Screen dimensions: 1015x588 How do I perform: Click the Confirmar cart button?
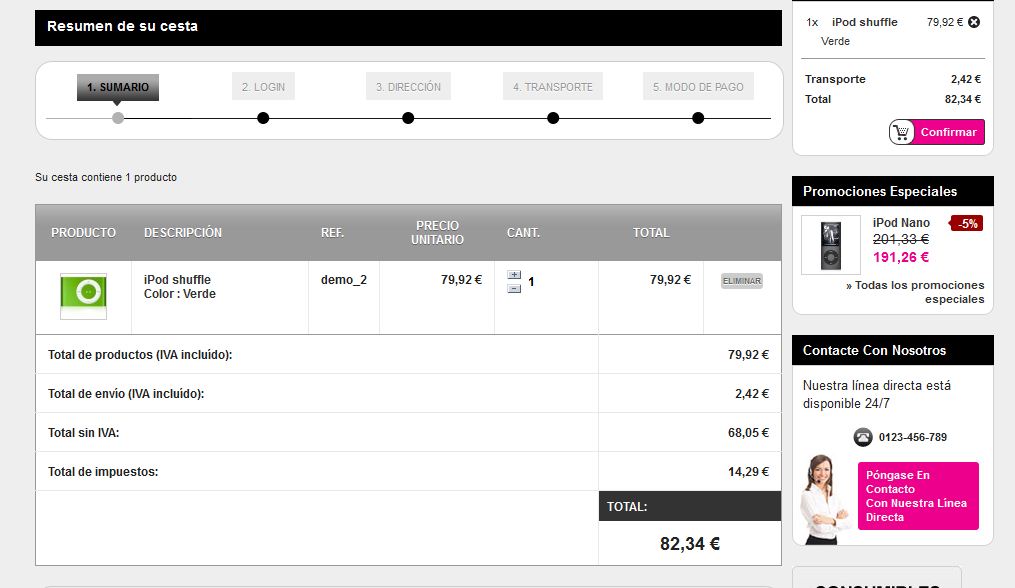(x=936, y=132)
